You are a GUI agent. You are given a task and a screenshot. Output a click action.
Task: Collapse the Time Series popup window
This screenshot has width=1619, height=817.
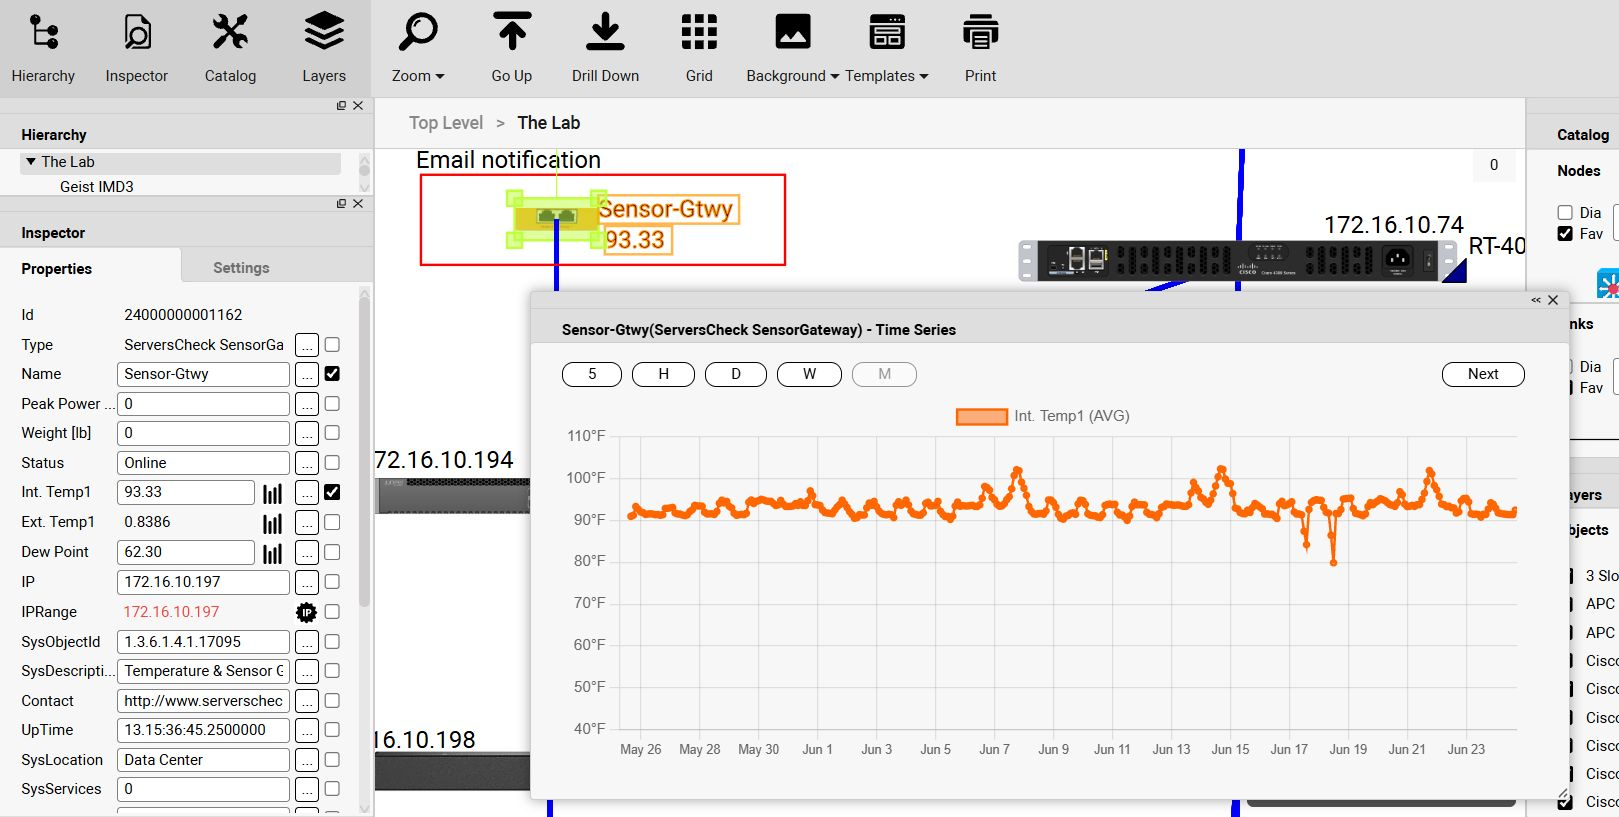click(x=1536, y=300)
